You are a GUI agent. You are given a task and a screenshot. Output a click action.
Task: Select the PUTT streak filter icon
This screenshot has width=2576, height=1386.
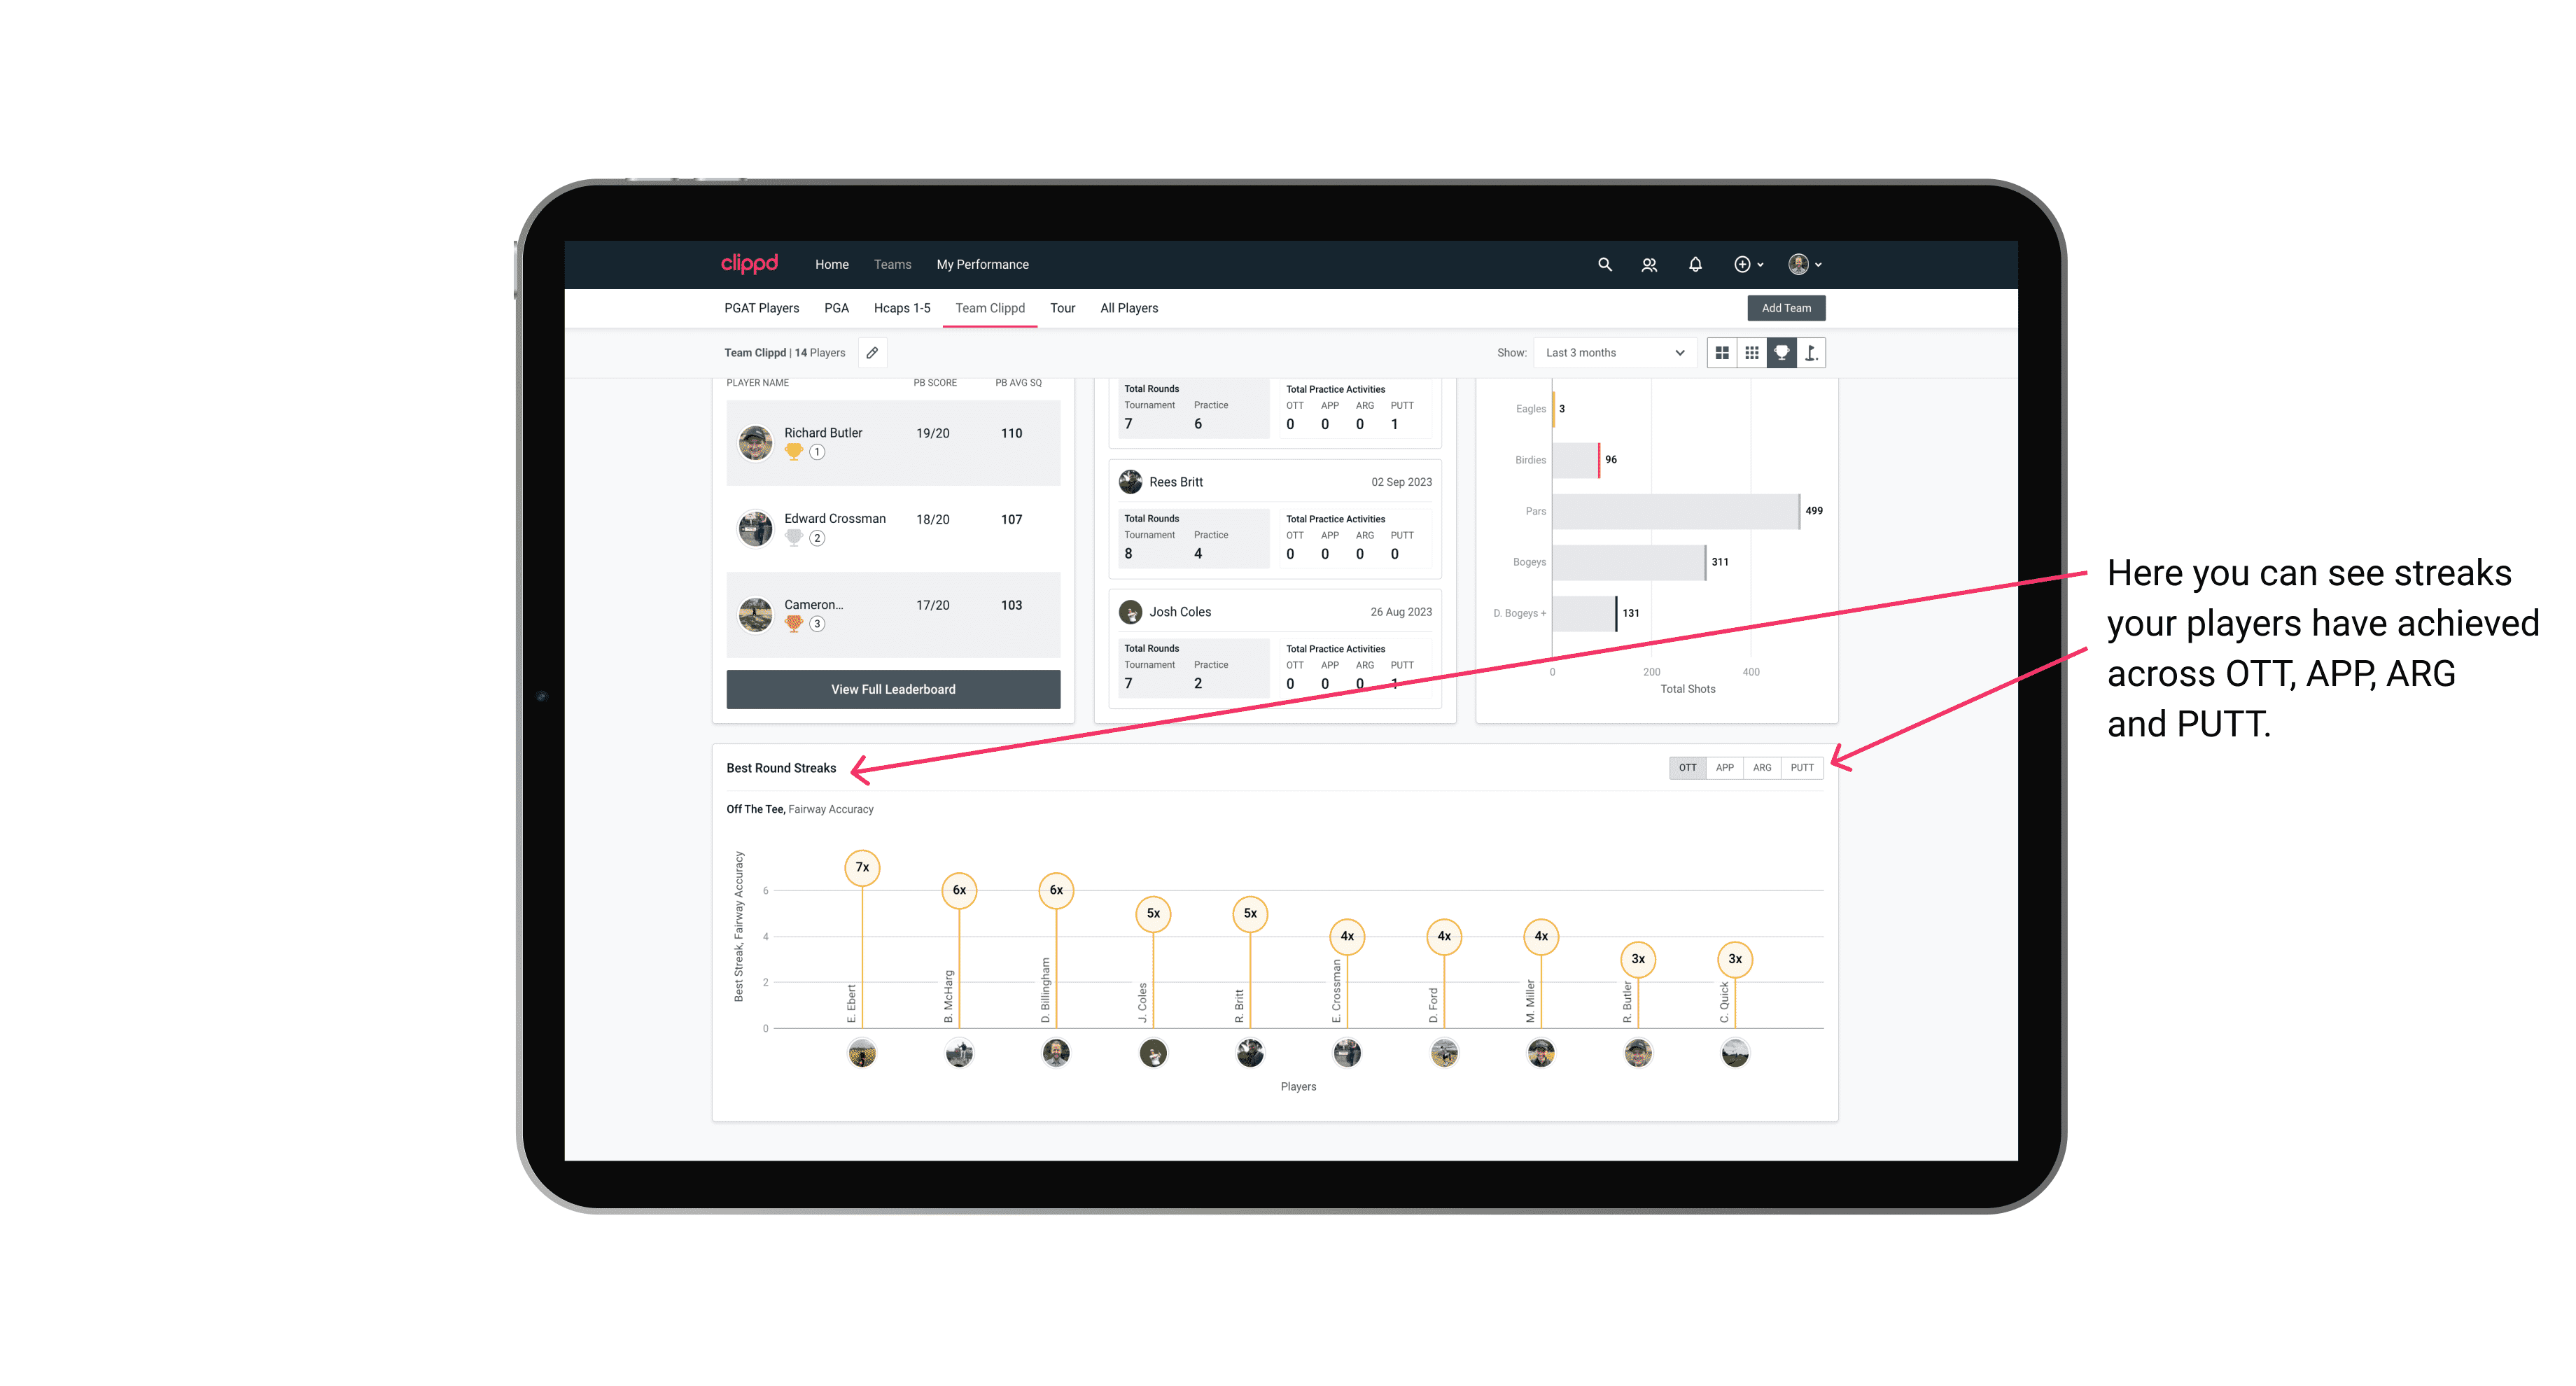tap(1802, 768)
